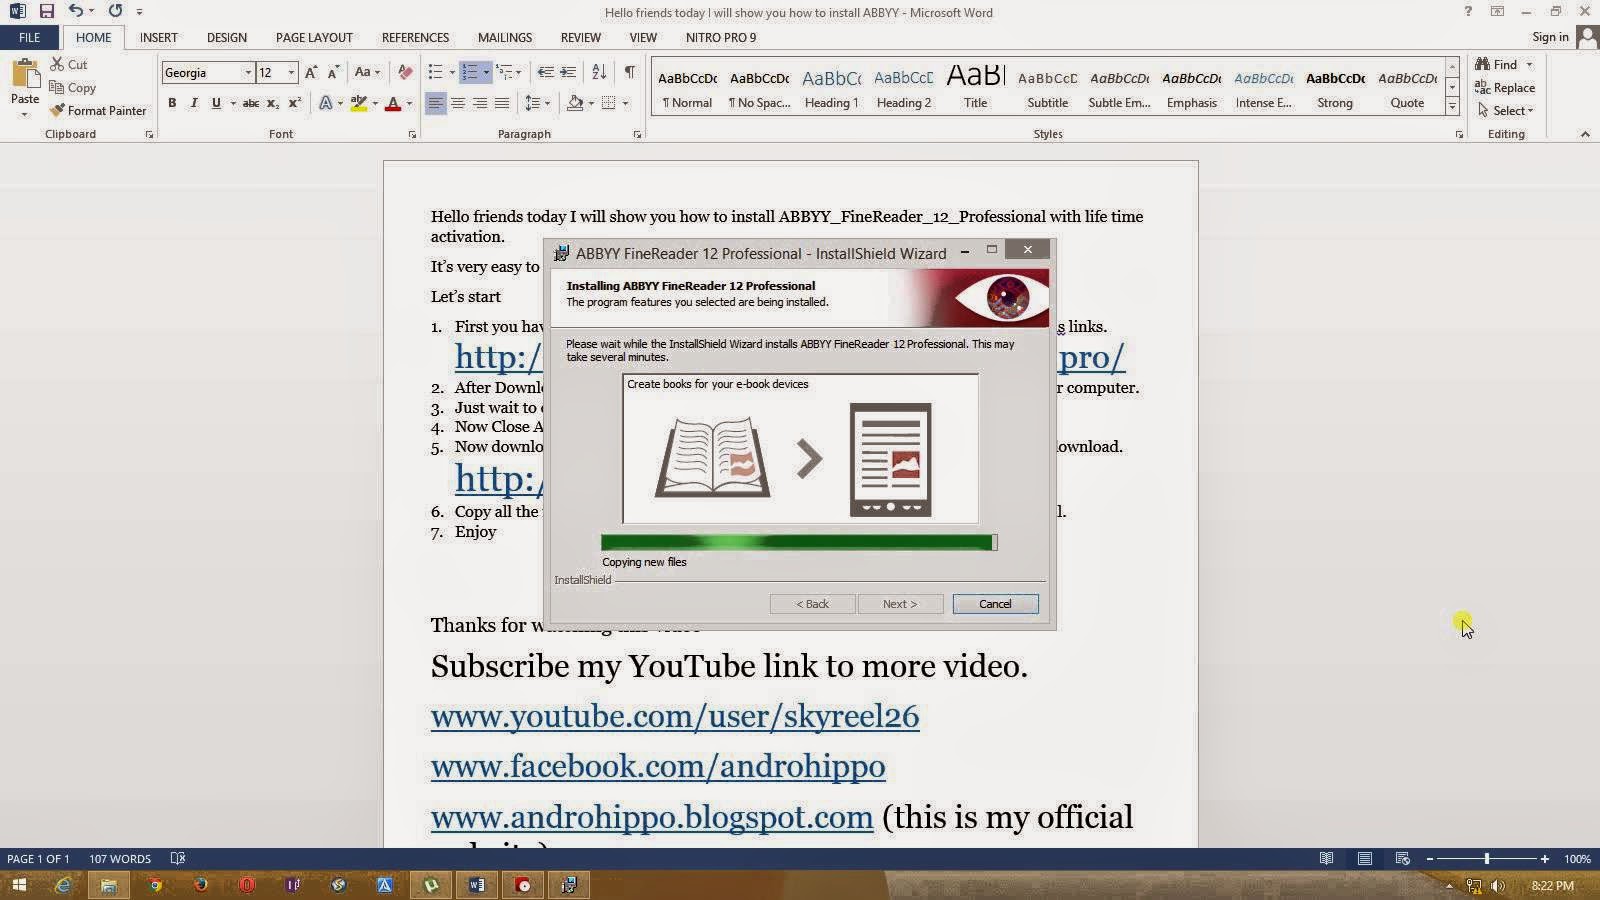Expand the Styles gallery More arrow
This screenshot has height=900, width=1600.
(x=1452, y=107)
